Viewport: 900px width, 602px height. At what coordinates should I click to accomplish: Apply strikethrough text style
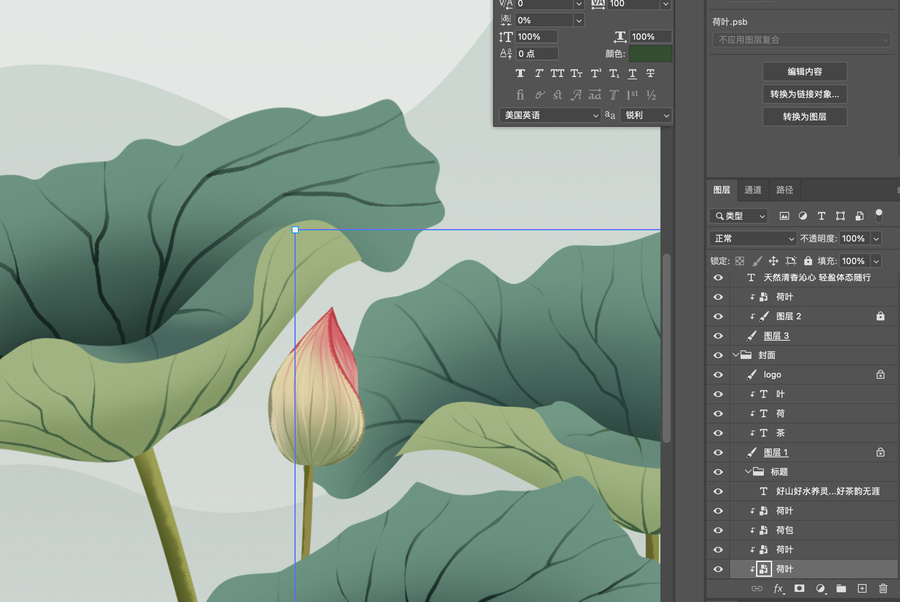[650, 73]
